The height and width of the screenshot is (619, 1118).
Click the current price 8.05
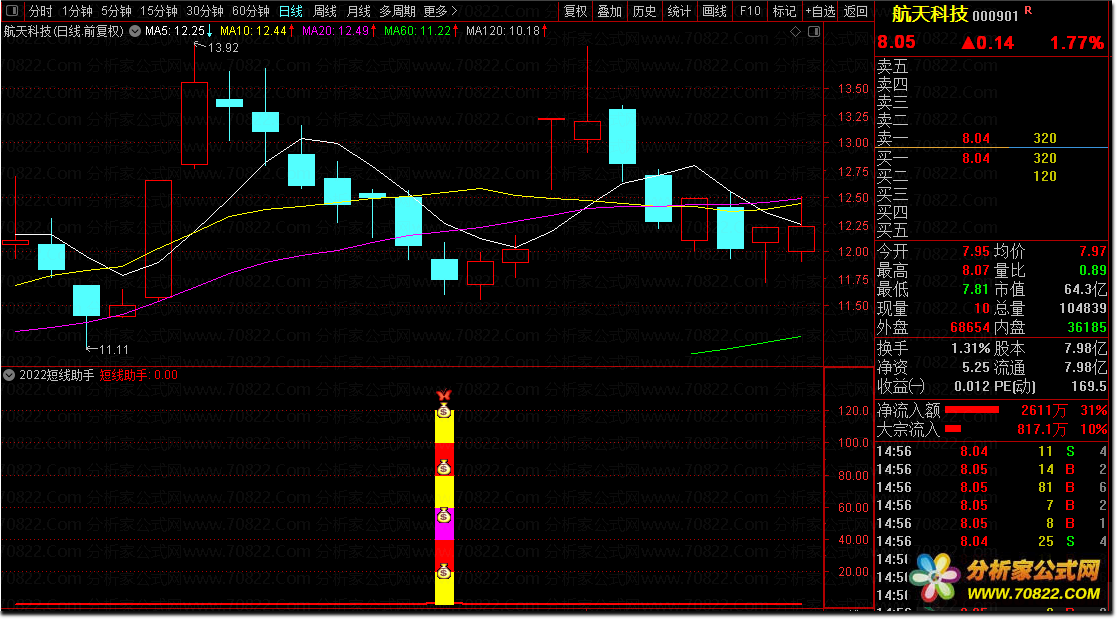pos(896,42)
